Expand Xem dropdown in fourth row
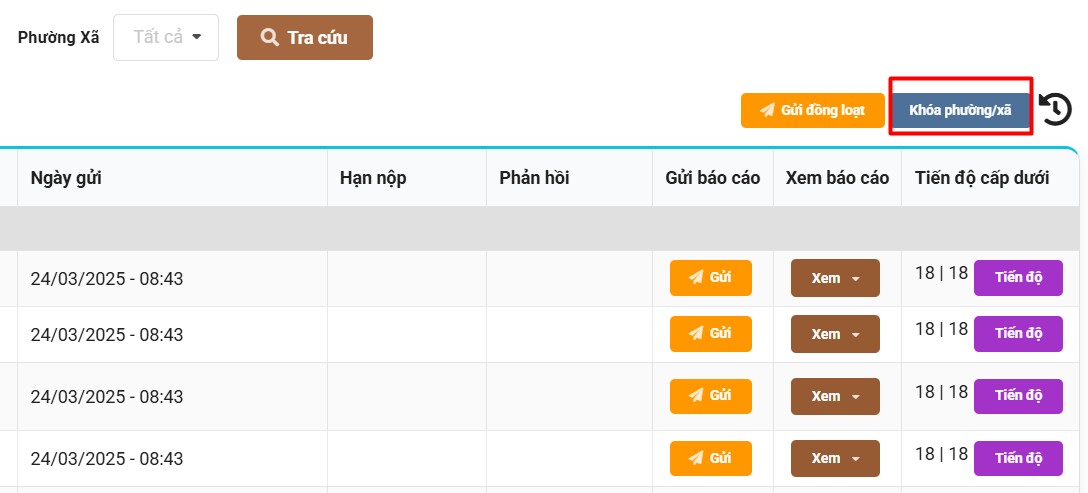 point(835,458)
